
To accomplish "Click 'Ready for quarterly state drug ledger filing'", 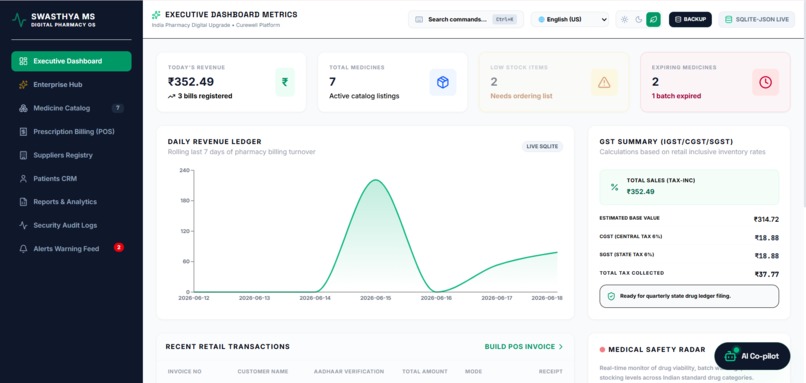I will 675,296.
